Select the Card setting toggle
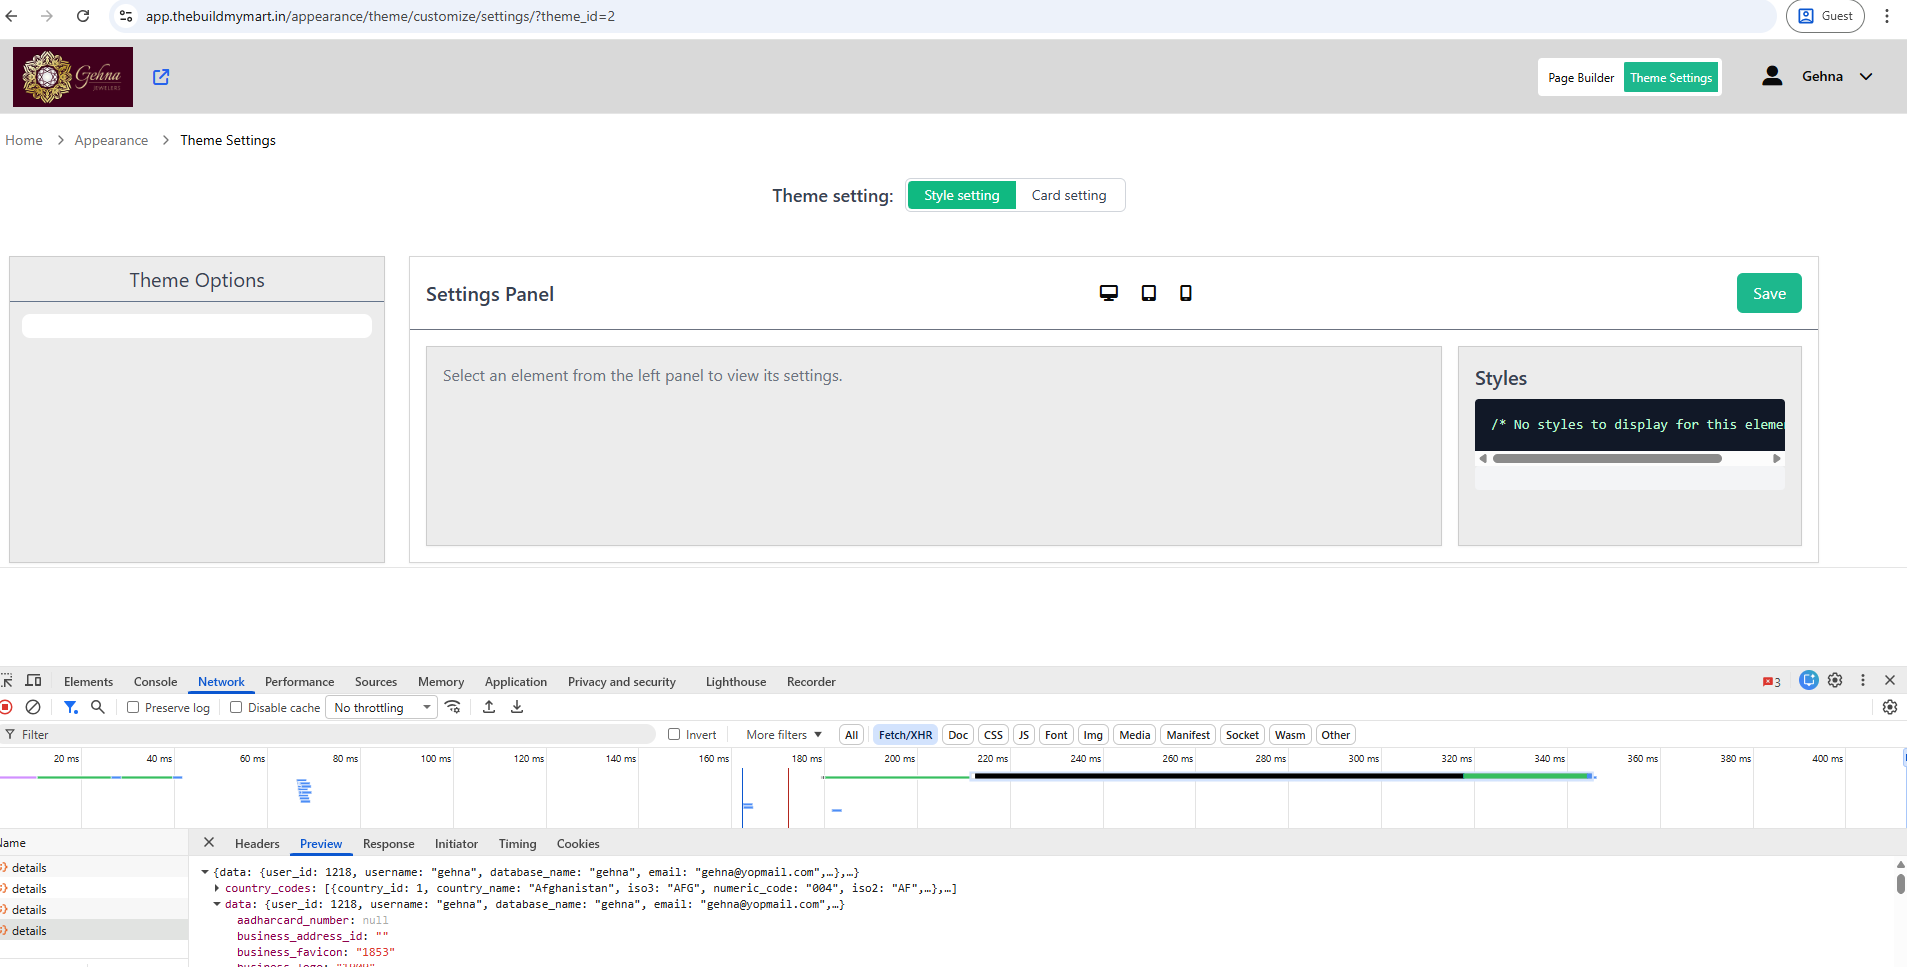The image size is (1907, 967). pyautogui.click(x=1069, y=195)
